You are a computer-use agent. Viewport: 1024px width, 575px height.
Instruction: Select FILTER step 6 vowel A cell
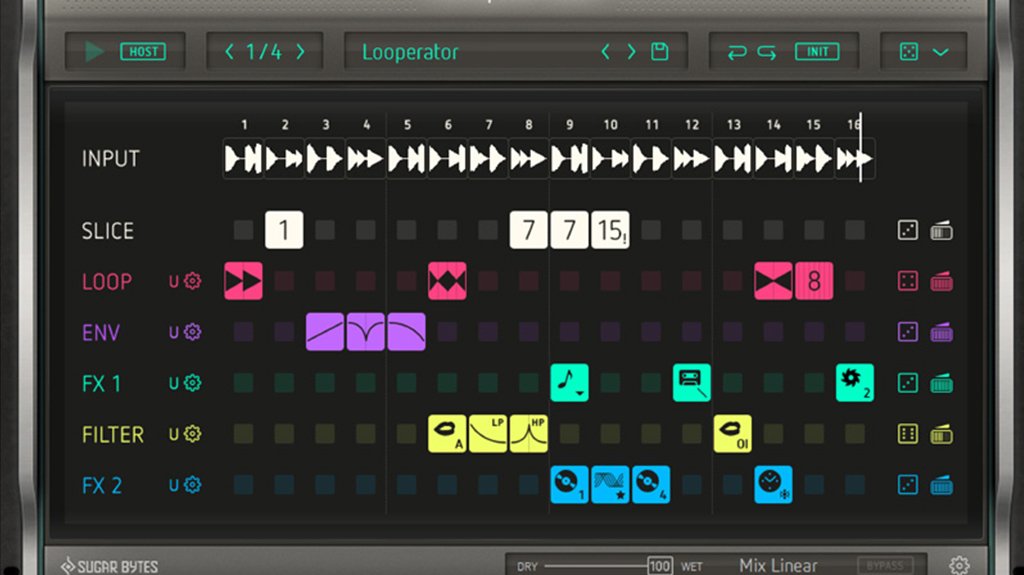tap(447, 434)
